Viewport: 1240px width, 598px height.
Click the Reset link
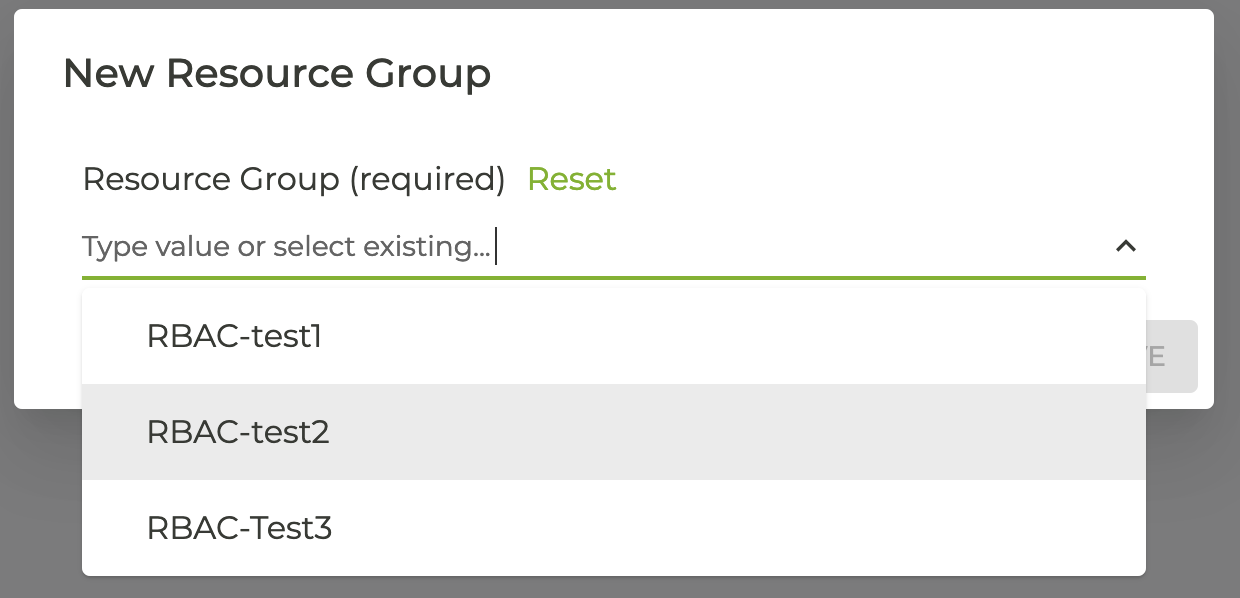pos(571,179)
